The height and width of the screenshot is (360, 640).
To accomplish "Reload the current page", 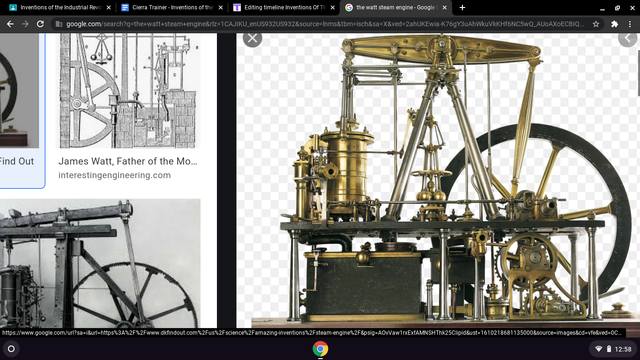I will click(x=40, y=24).
